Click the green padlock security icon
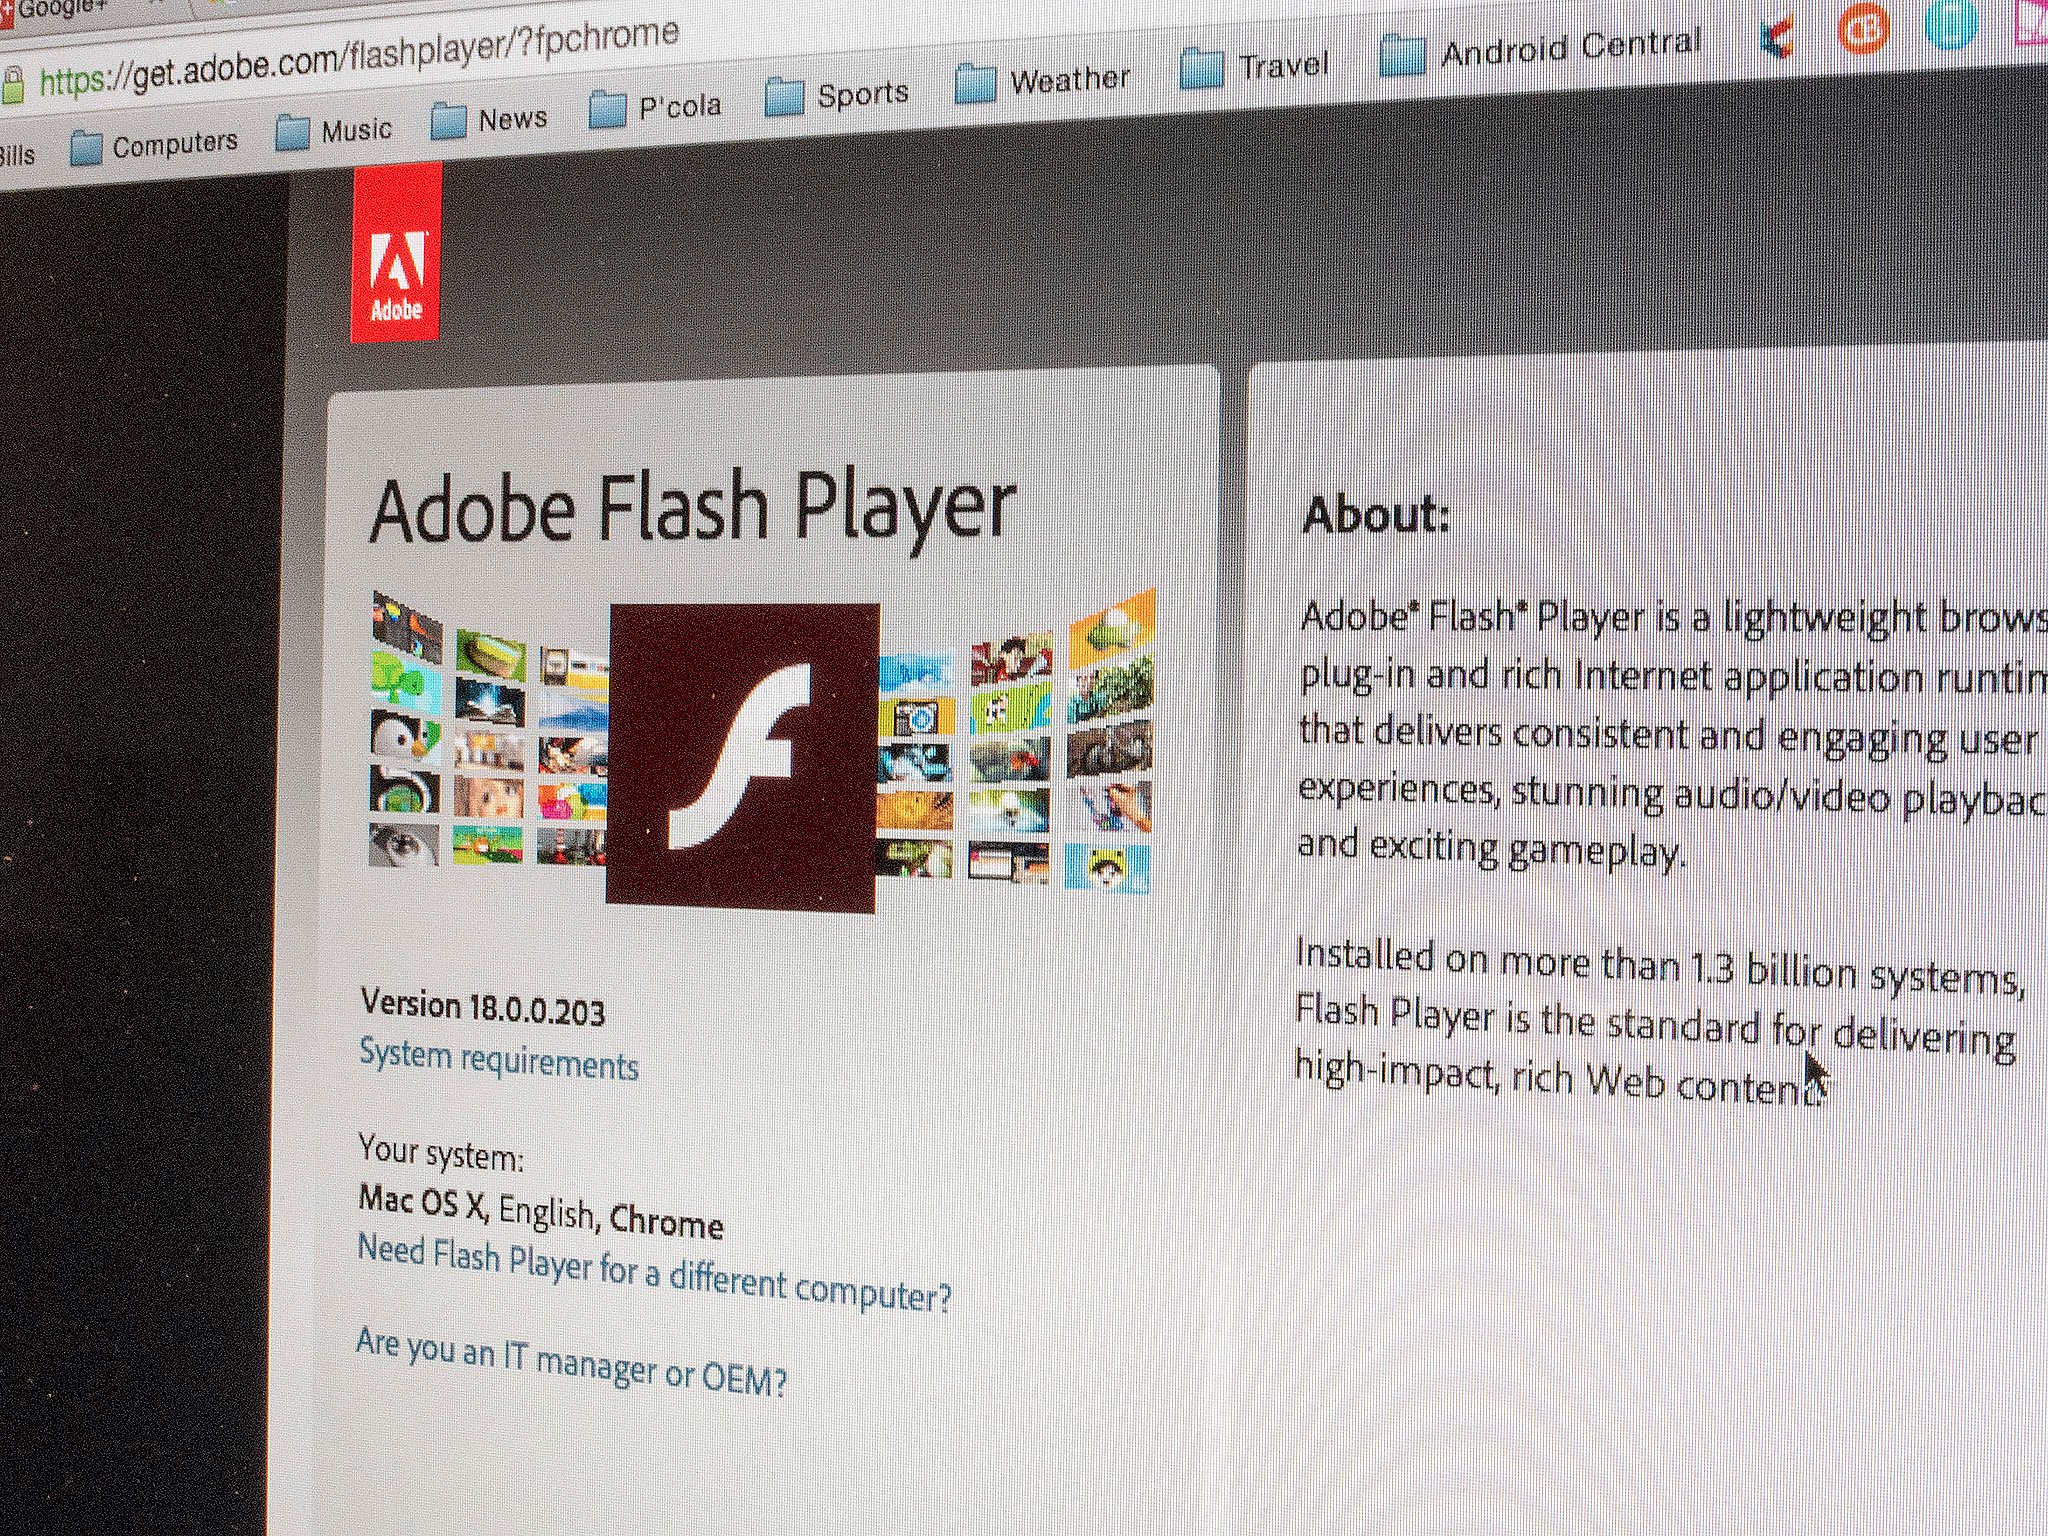 [x=12, y=86]
